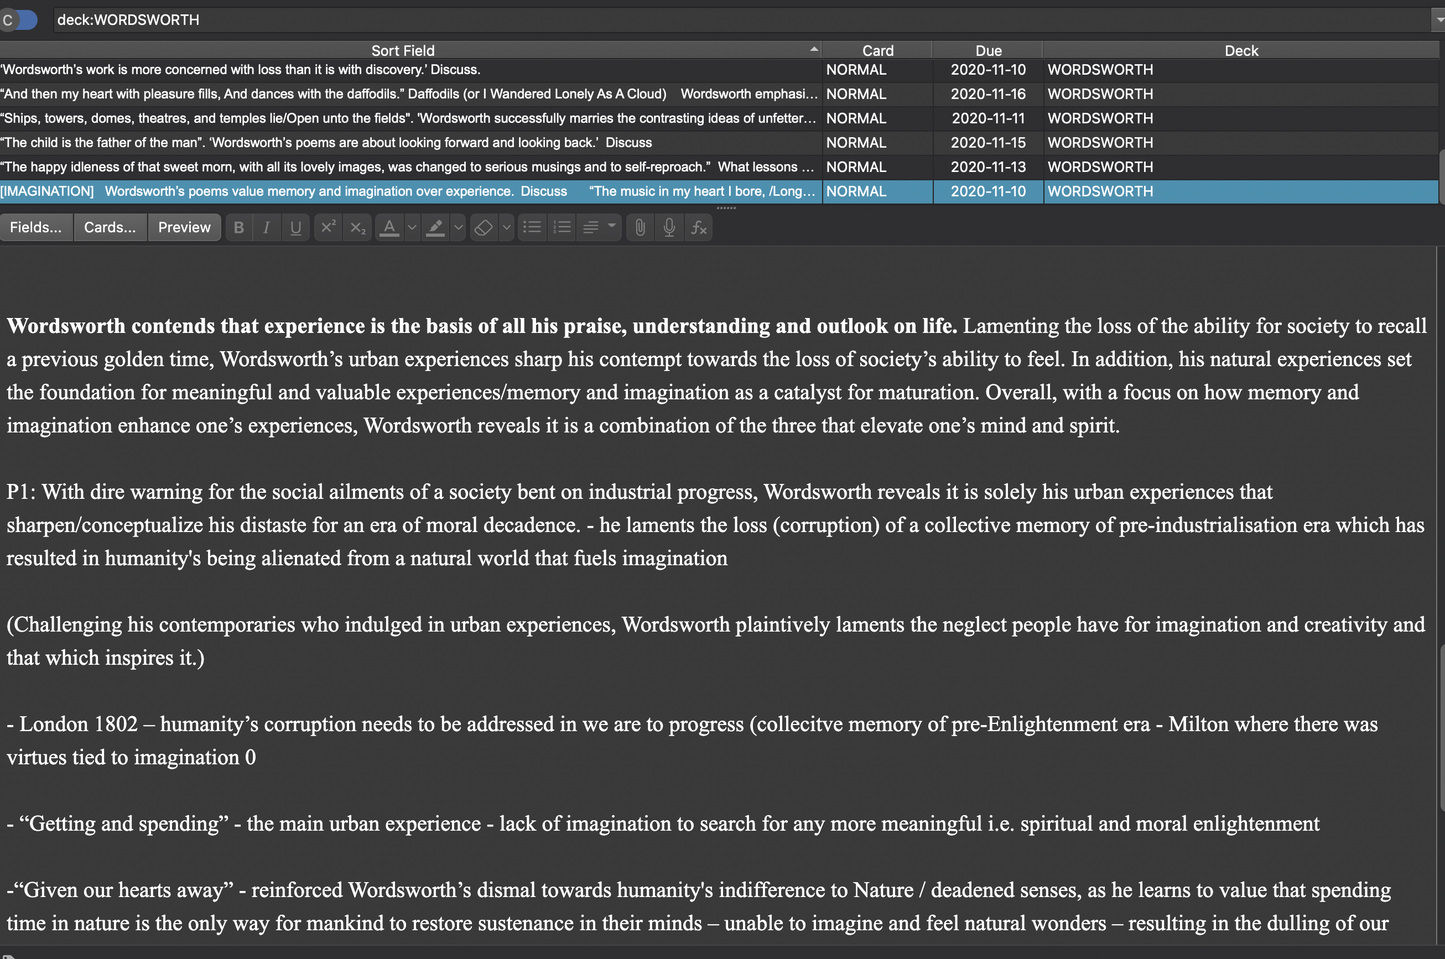Open the text color picker dropdown arrow
The image size is (1445, 959).
click(412, 228)
